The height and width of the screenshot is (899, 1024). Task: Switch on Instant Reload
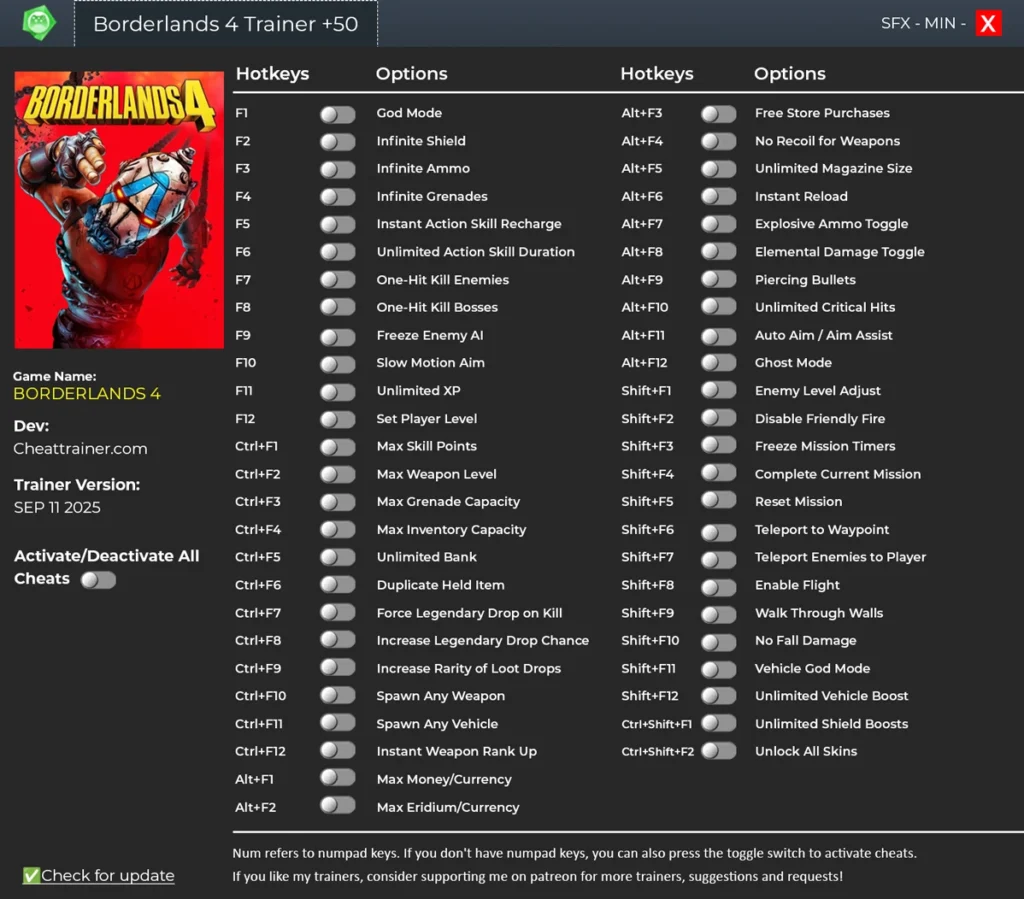[718, 197]
